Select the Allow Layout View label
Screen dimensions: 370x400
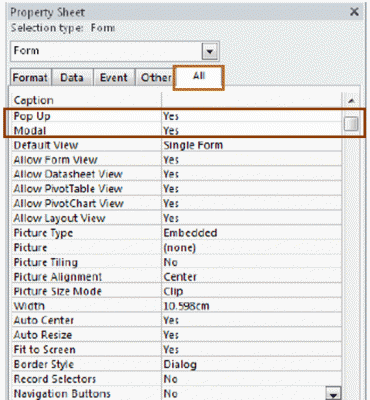point(59,218)
